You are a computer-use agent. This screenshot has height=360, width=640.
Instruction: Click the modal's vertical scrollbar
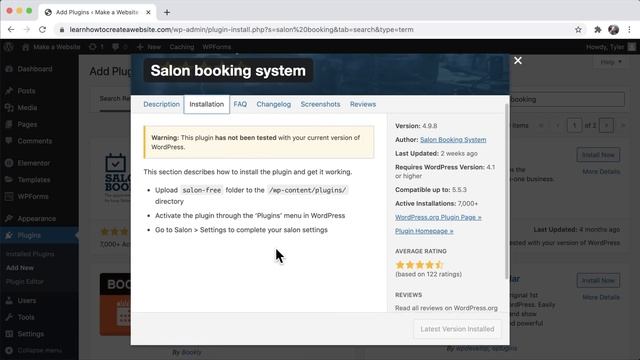click(507, 191)
